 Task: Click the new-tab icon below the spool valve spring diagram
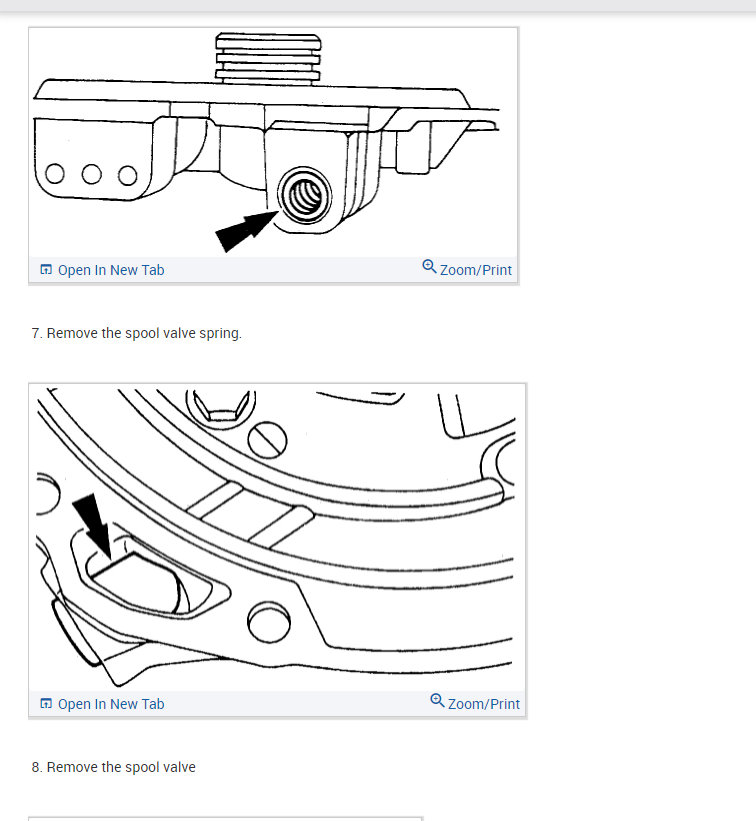coord(46,704)
